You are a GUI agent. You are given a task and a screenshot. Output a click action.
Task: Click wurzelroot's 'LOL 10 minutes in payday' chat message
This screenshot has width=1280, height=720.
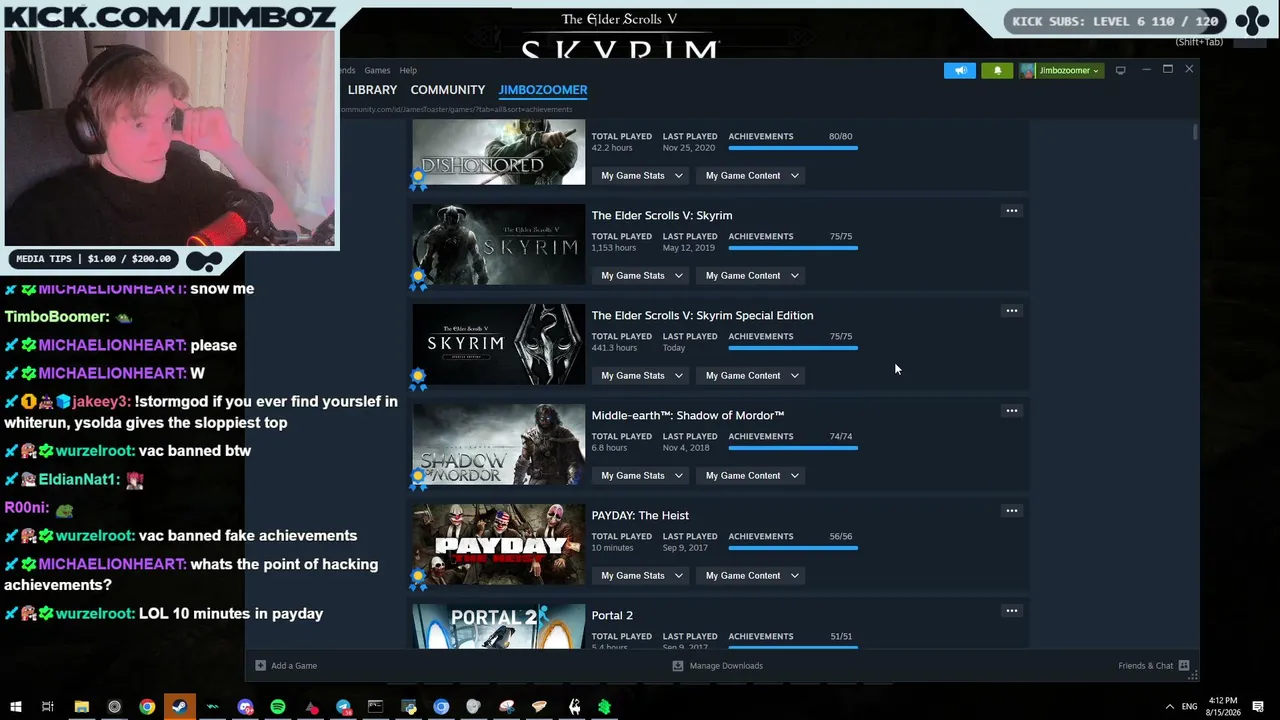coord(164,614)
